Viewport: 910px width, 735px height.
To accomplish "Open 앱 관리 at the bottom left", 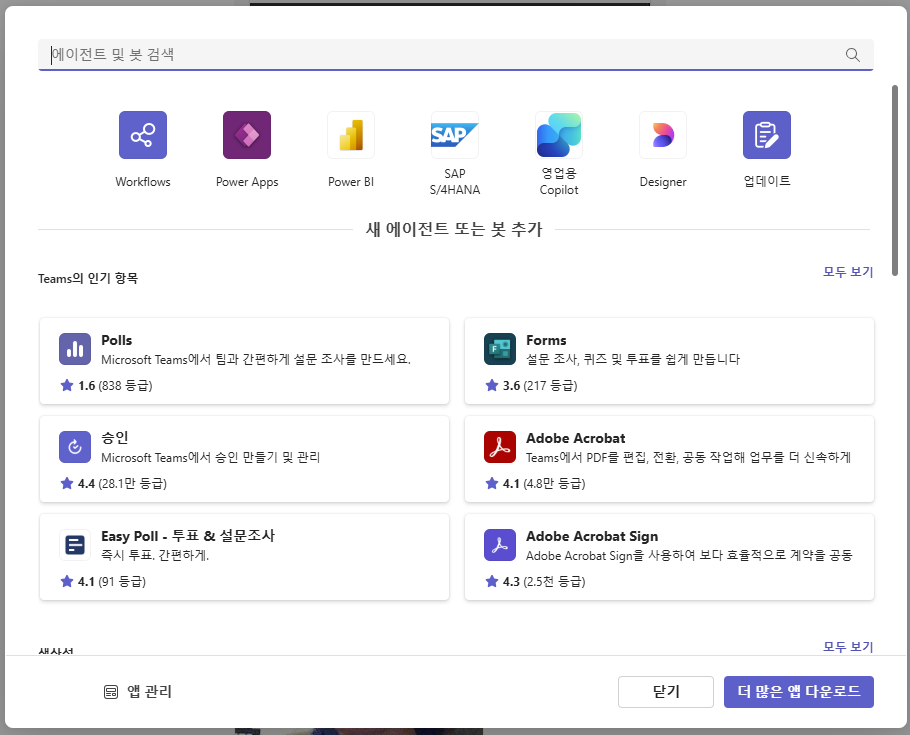I will (x=138, y=692).
